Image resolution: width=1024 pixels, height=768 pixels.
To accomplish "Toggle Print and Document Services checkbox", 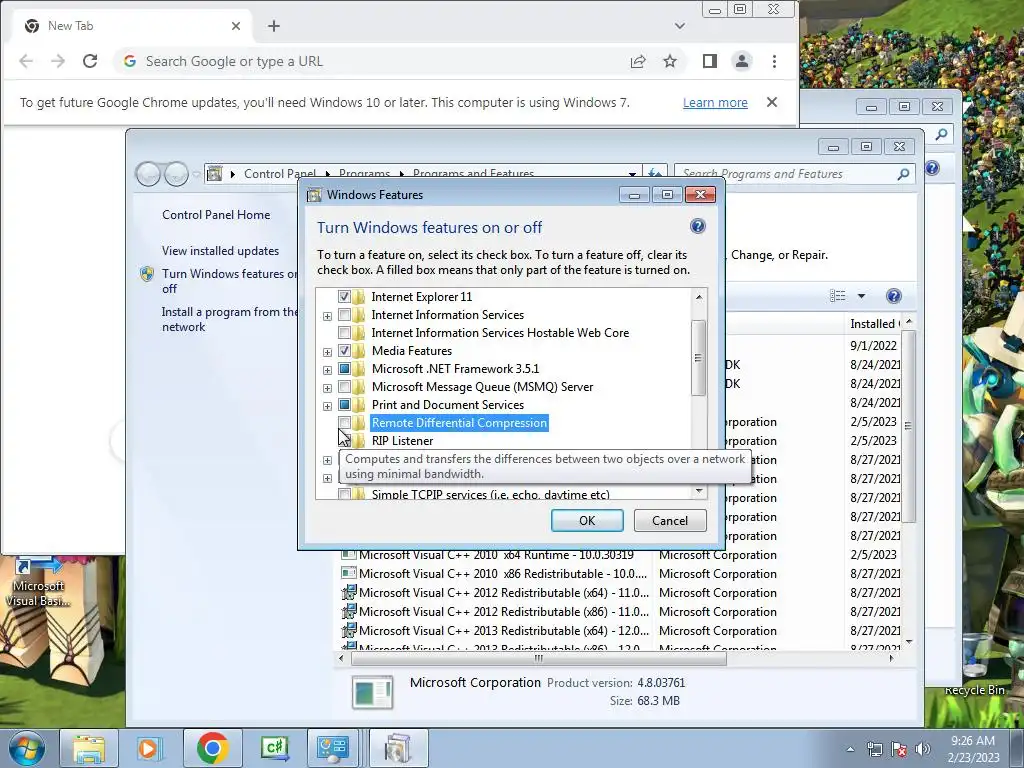I will coord(344,405).
